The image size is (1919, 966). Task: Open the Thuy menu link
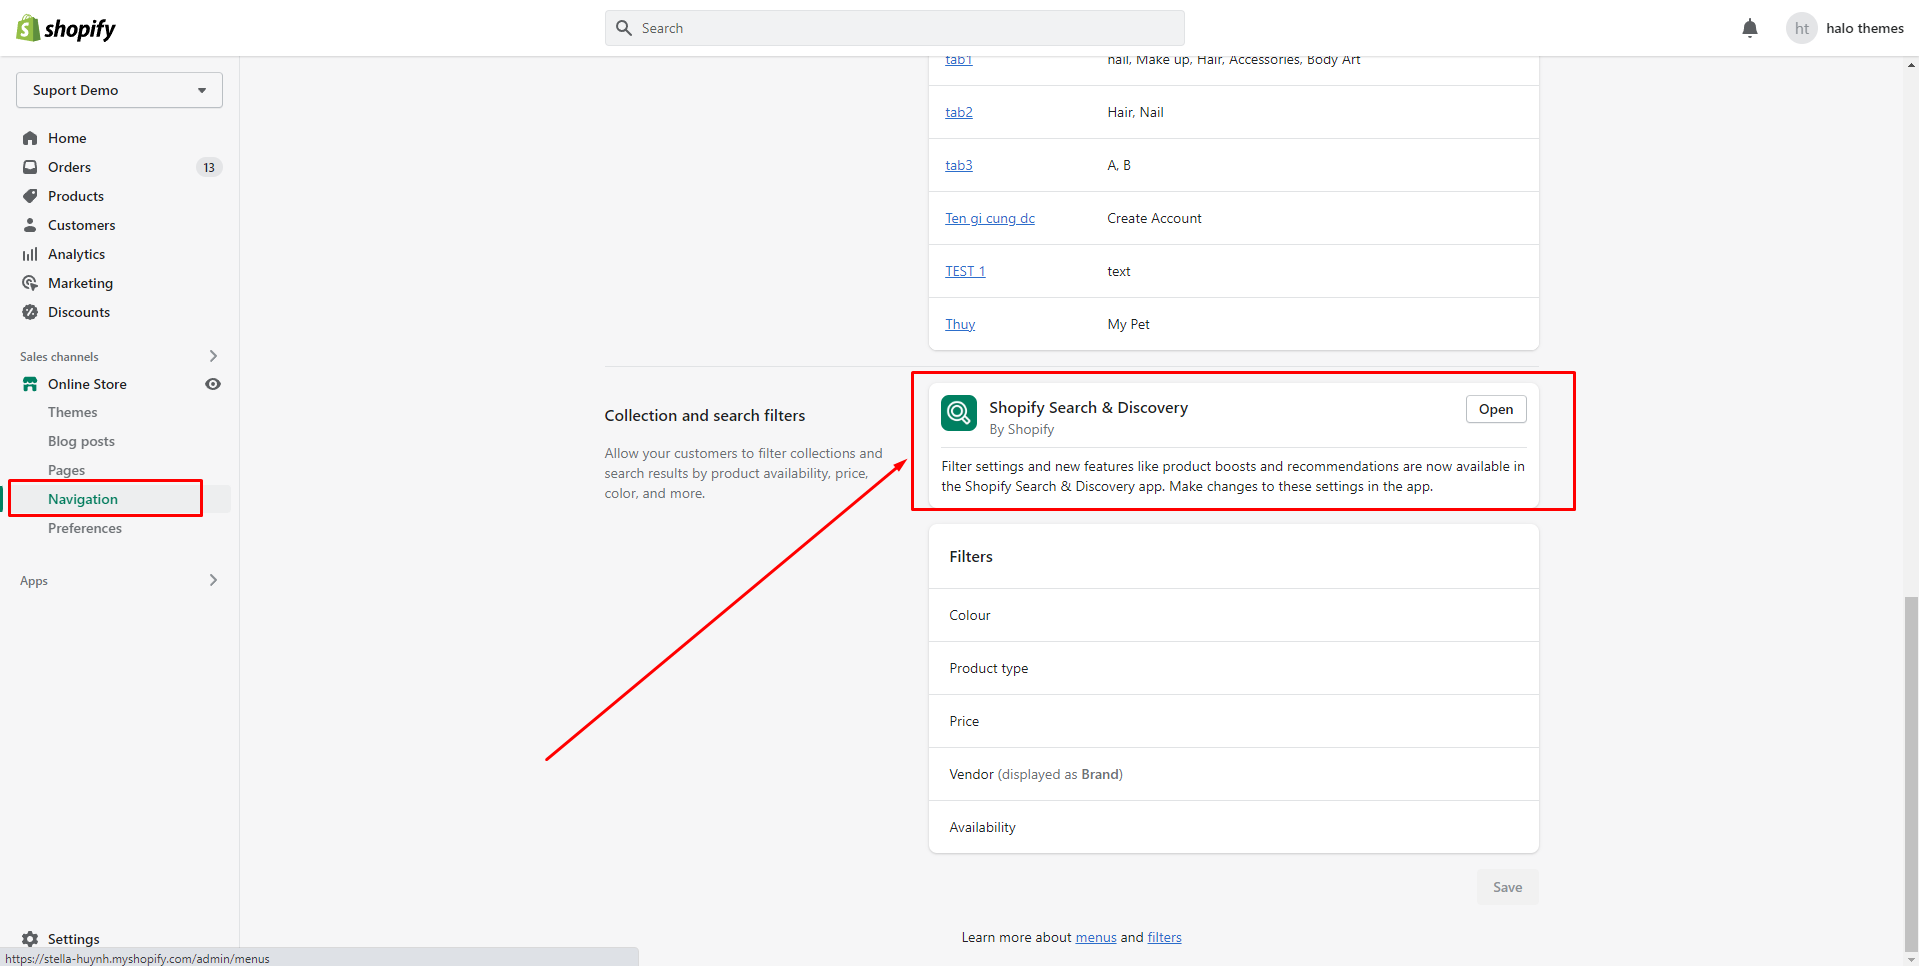click(x=960, y=324)
